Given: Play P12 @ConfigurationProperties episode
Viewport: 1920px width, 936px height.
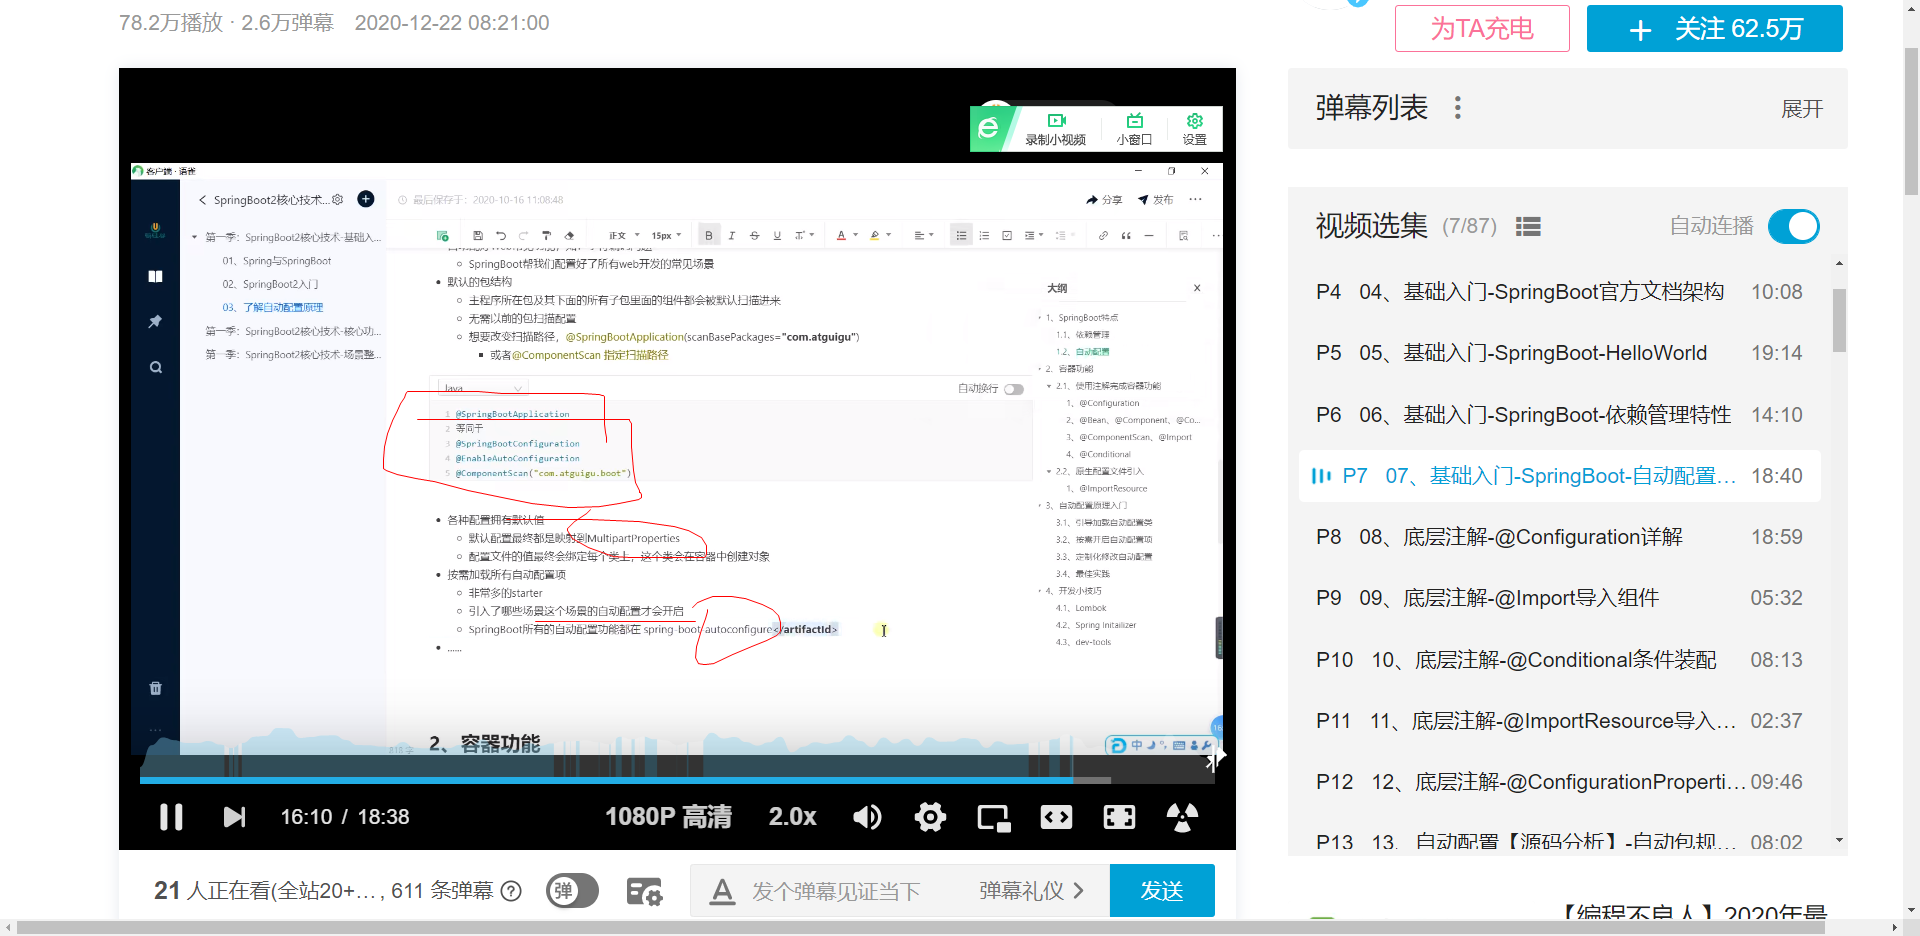Looking at the screenshot, I should [1559, 782].
